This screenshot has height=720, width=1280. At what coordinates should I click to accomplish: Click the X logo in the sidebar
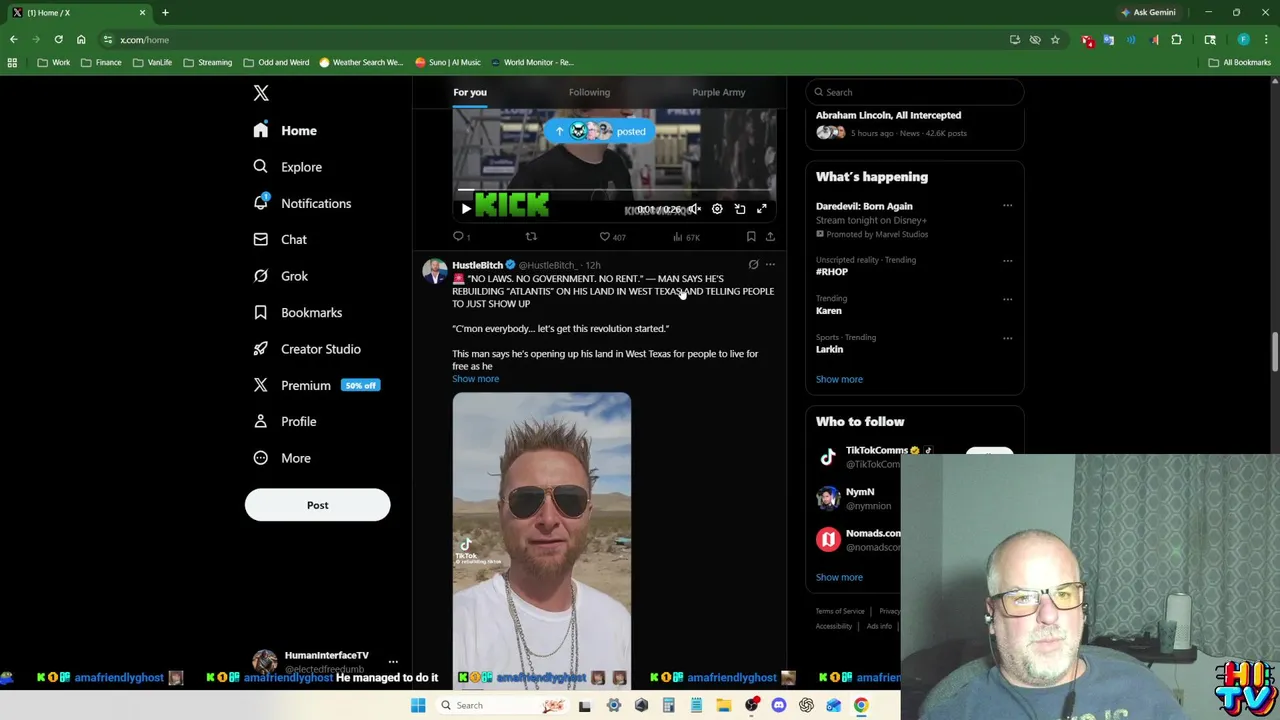click(x=261, y=93)
